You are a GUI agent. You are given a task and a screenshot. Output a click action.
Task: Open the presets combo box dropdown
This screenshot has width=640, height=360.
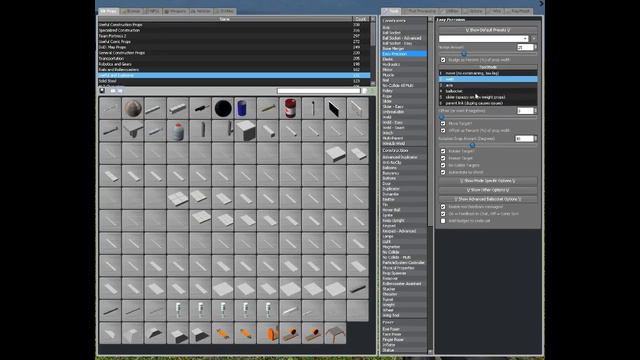point(484,38)
